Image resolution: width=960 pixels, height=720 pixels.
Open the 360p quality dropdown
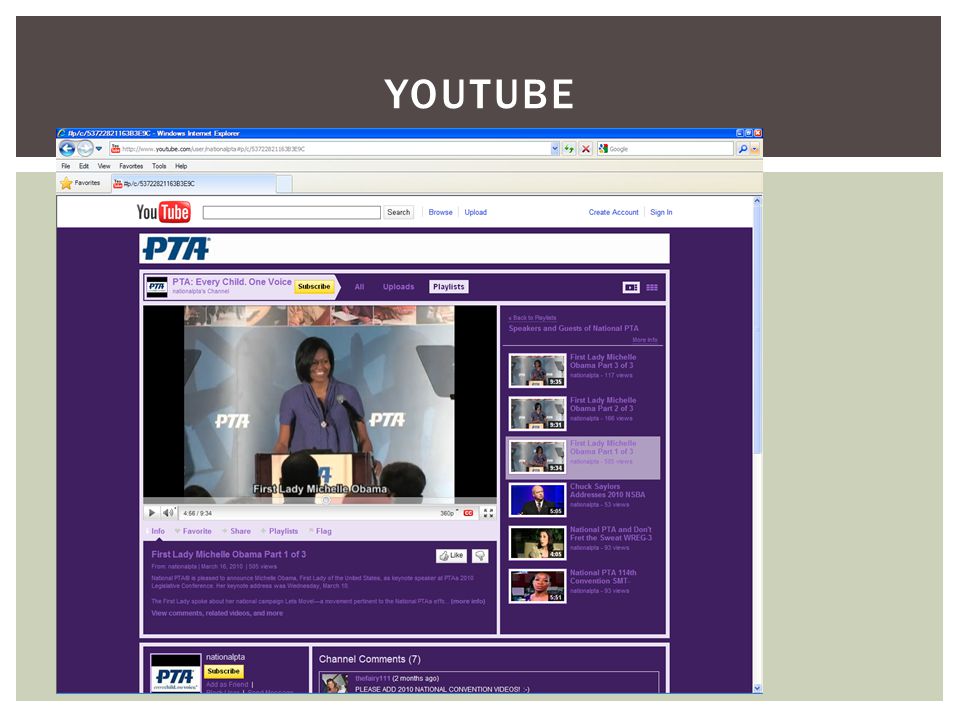tap(449, 513)
